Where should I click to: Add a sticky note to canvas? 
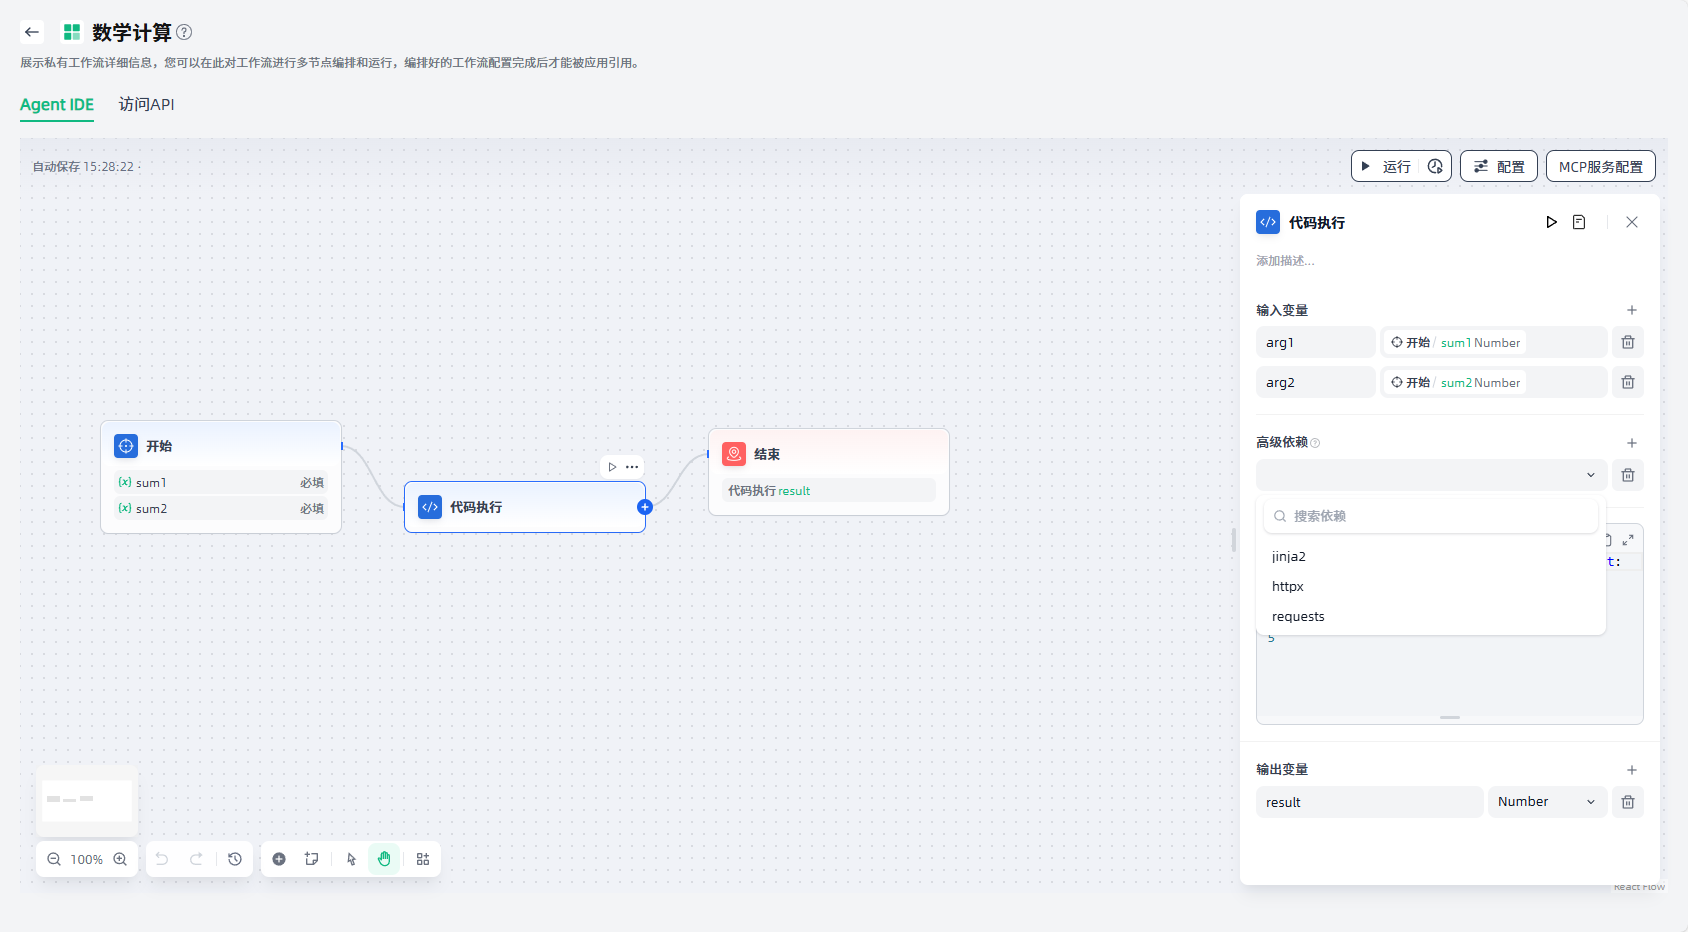point(312,859)
